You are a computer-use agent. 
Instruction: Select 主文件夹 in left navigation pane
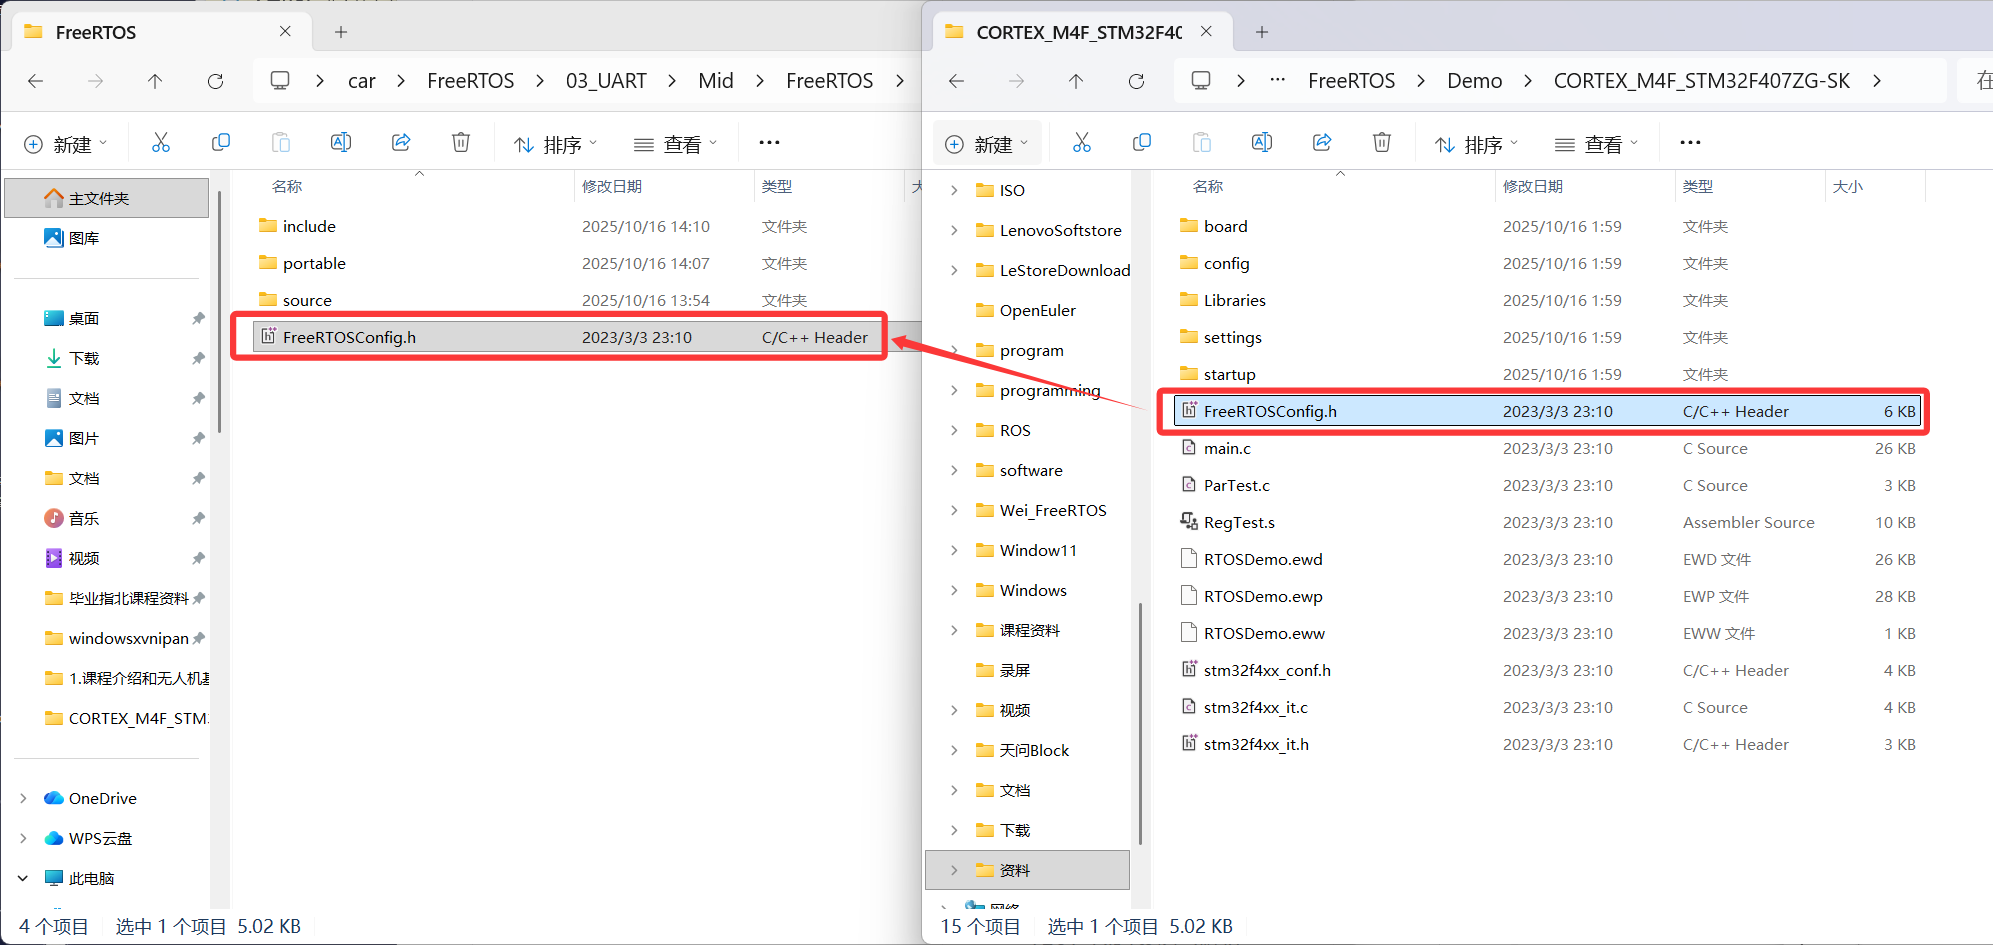coord(107,198)
